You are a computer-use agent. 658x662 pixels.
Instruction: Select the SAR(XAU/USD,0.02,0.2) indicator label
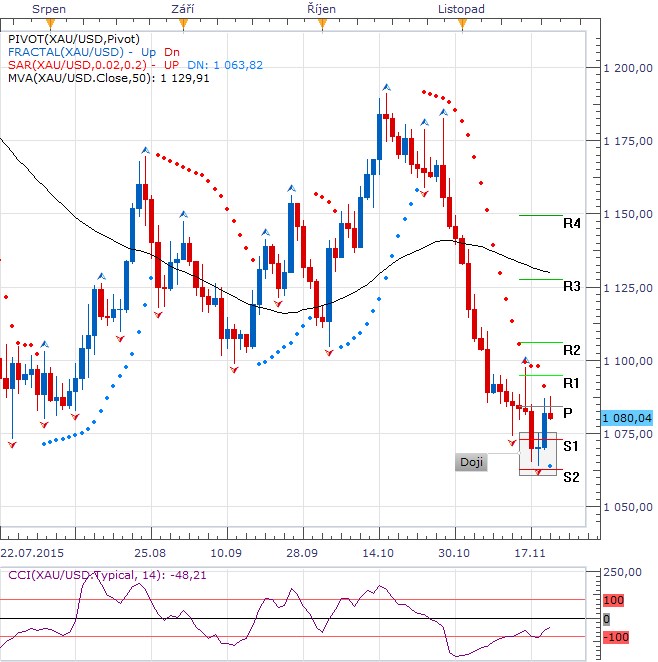pos(77,65)
